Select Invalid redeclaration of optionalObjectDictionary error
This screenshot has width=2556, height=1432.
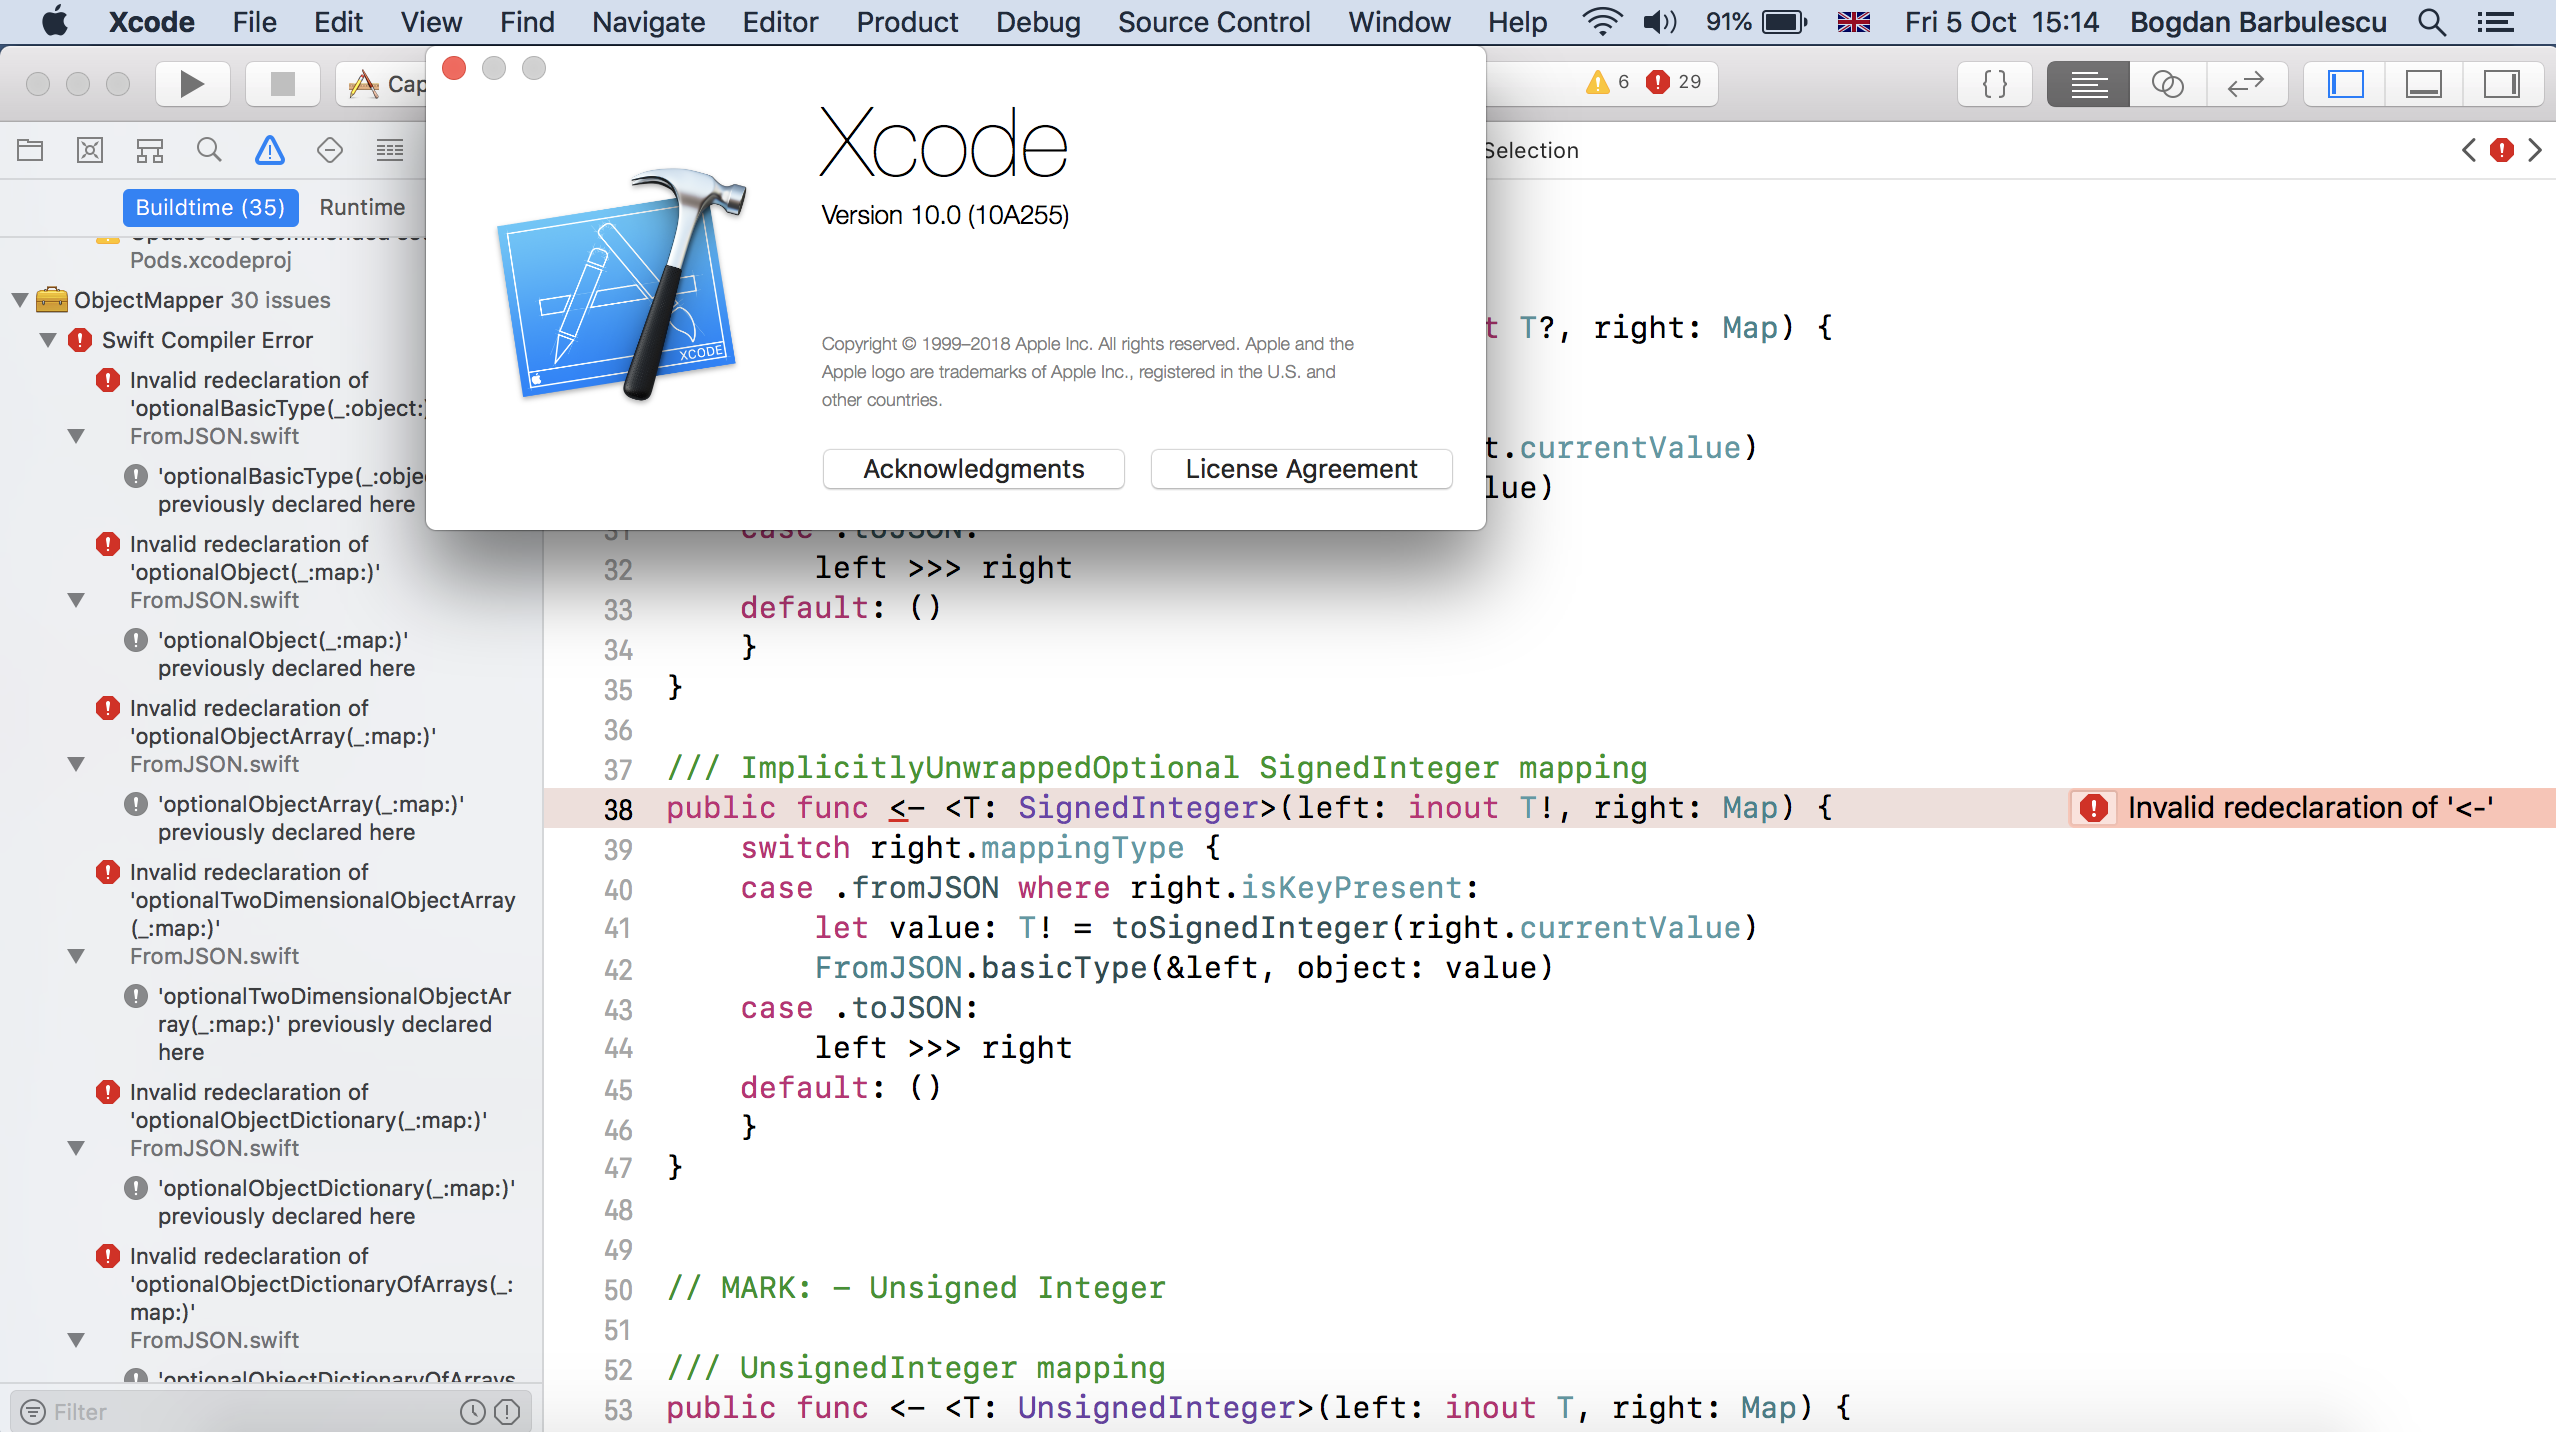(x=308, y=1106)
